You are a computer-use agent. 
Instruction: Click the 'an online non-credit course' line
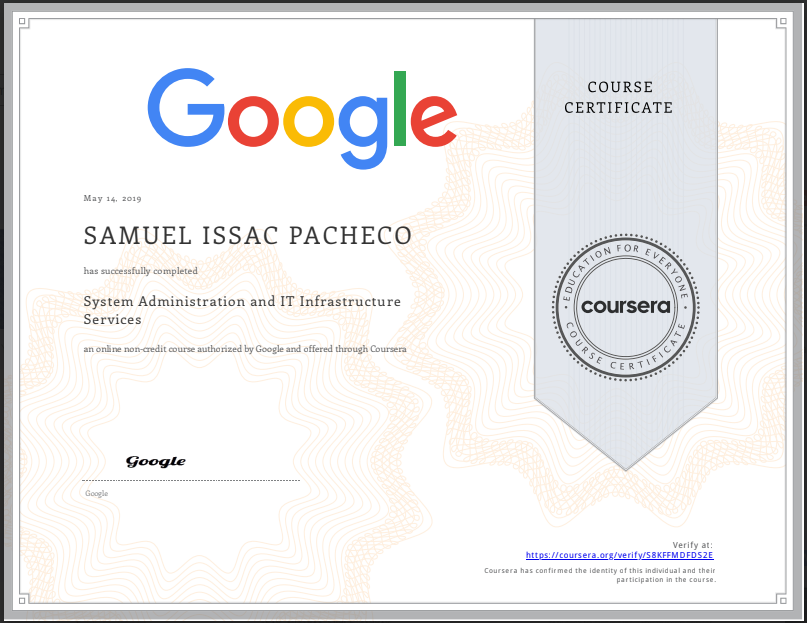click(x=245, y=349)
